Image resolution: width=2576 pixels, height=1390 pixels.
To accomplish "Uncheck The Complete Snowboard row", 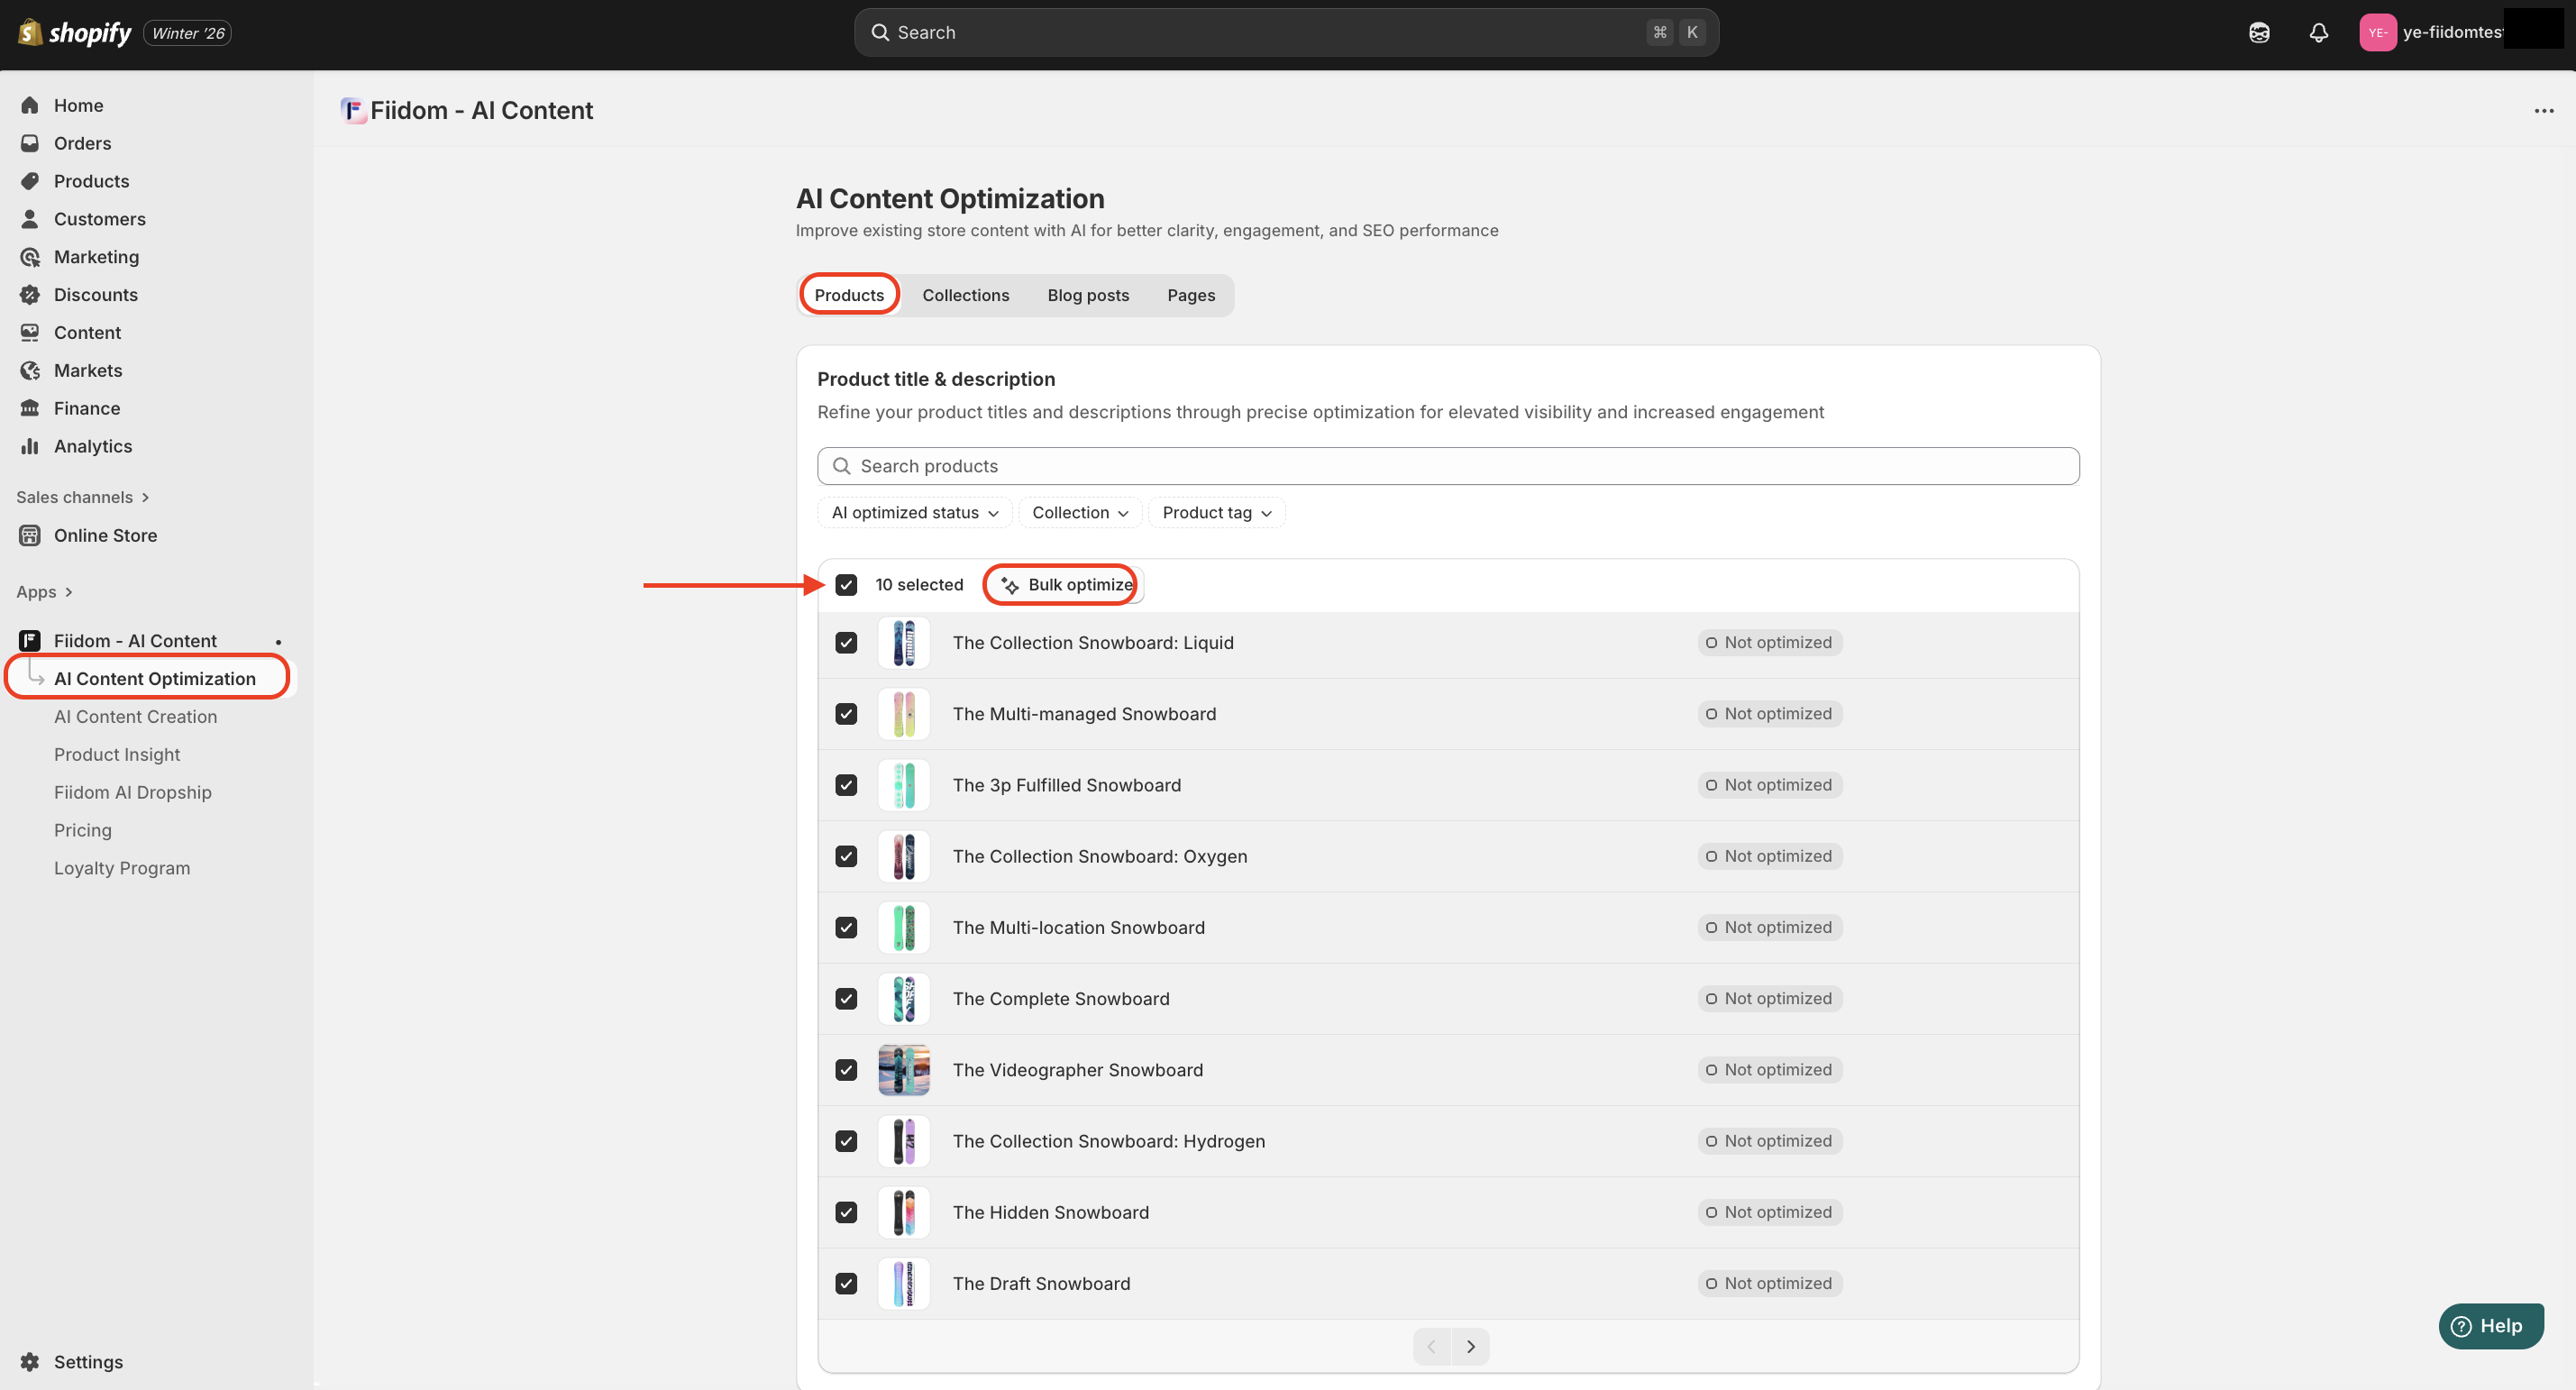I will 846,998.
